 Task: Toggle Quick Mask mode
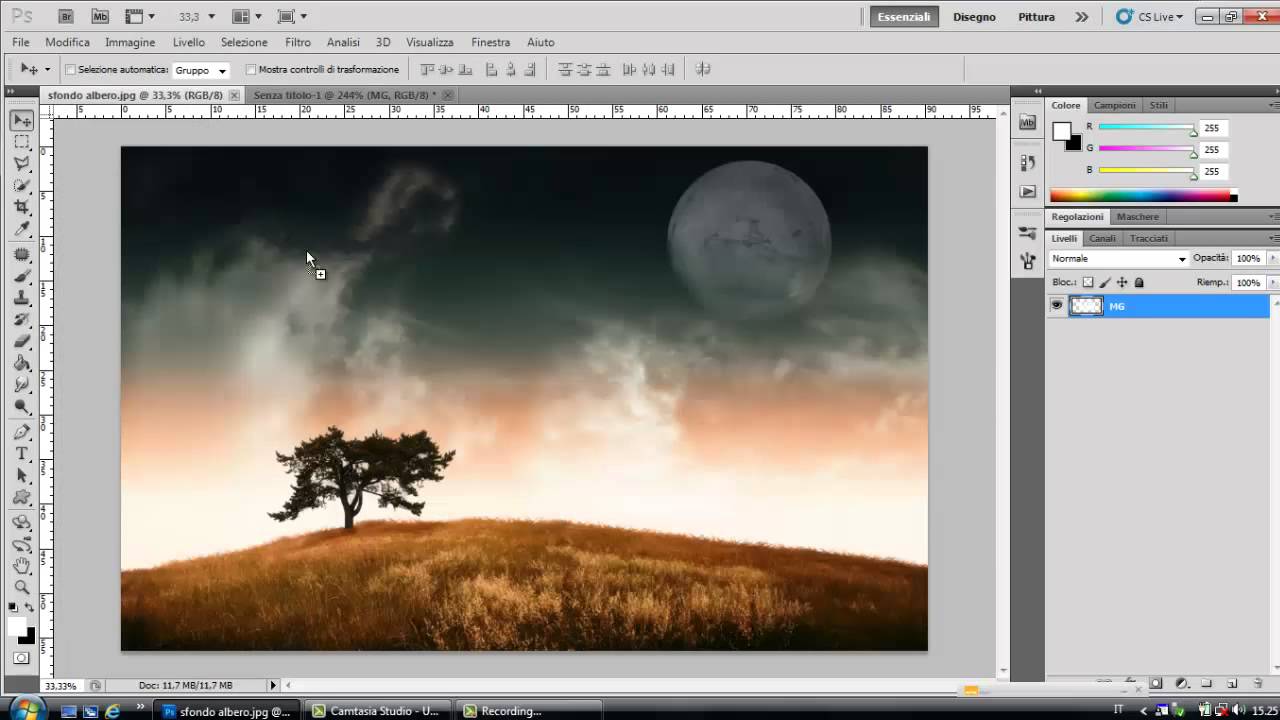(x=21, y=658)
